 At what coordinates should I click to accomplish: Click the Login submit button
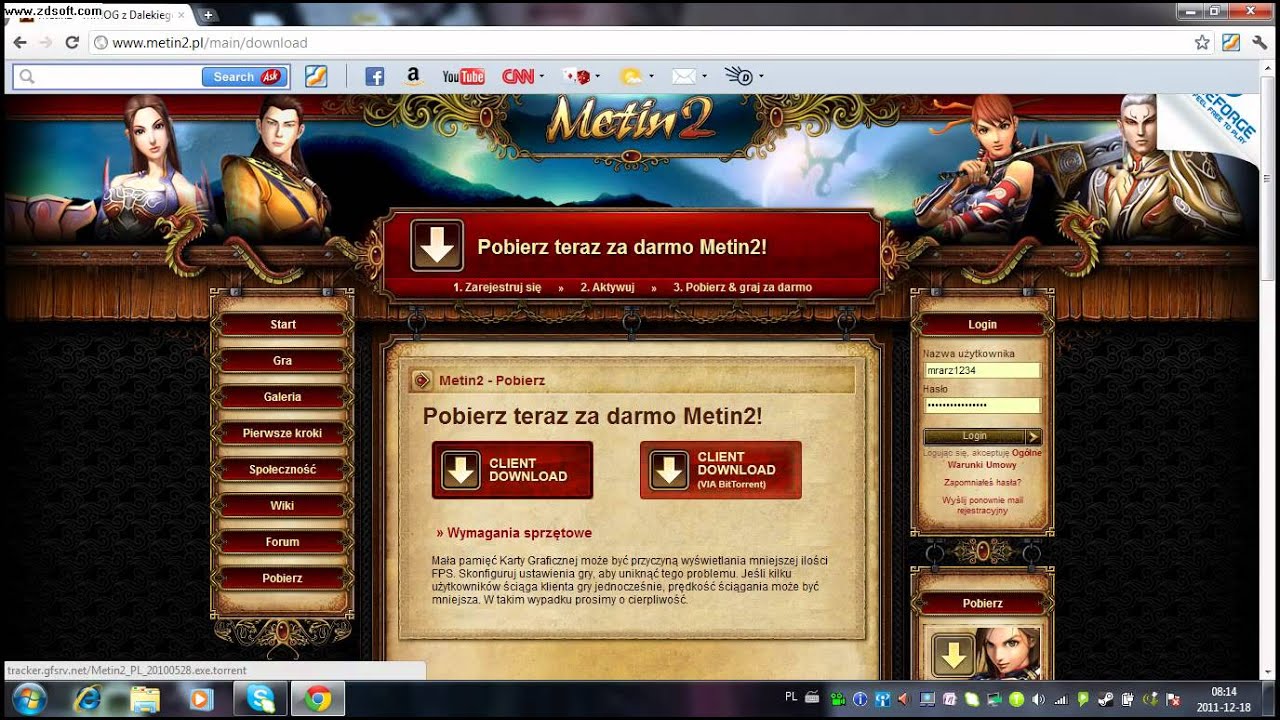982,436
